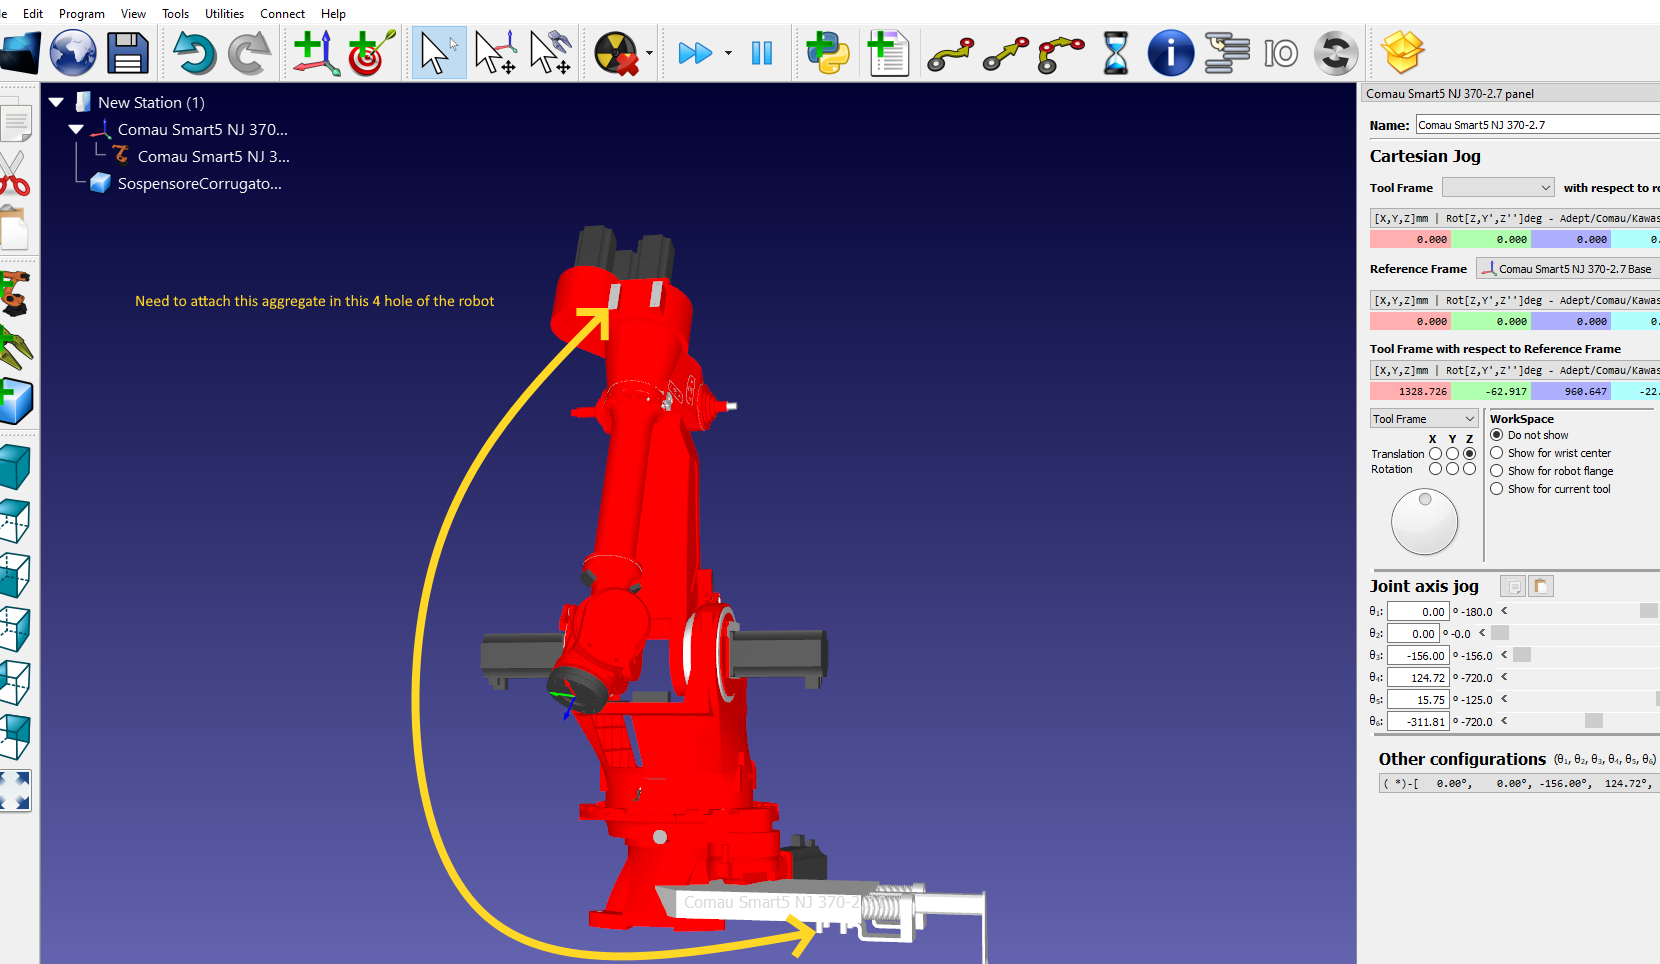This screenshot has width=1660, height=964.
Task: Open the Tool Frame jog dropdown
Action: click(1423, 419)
